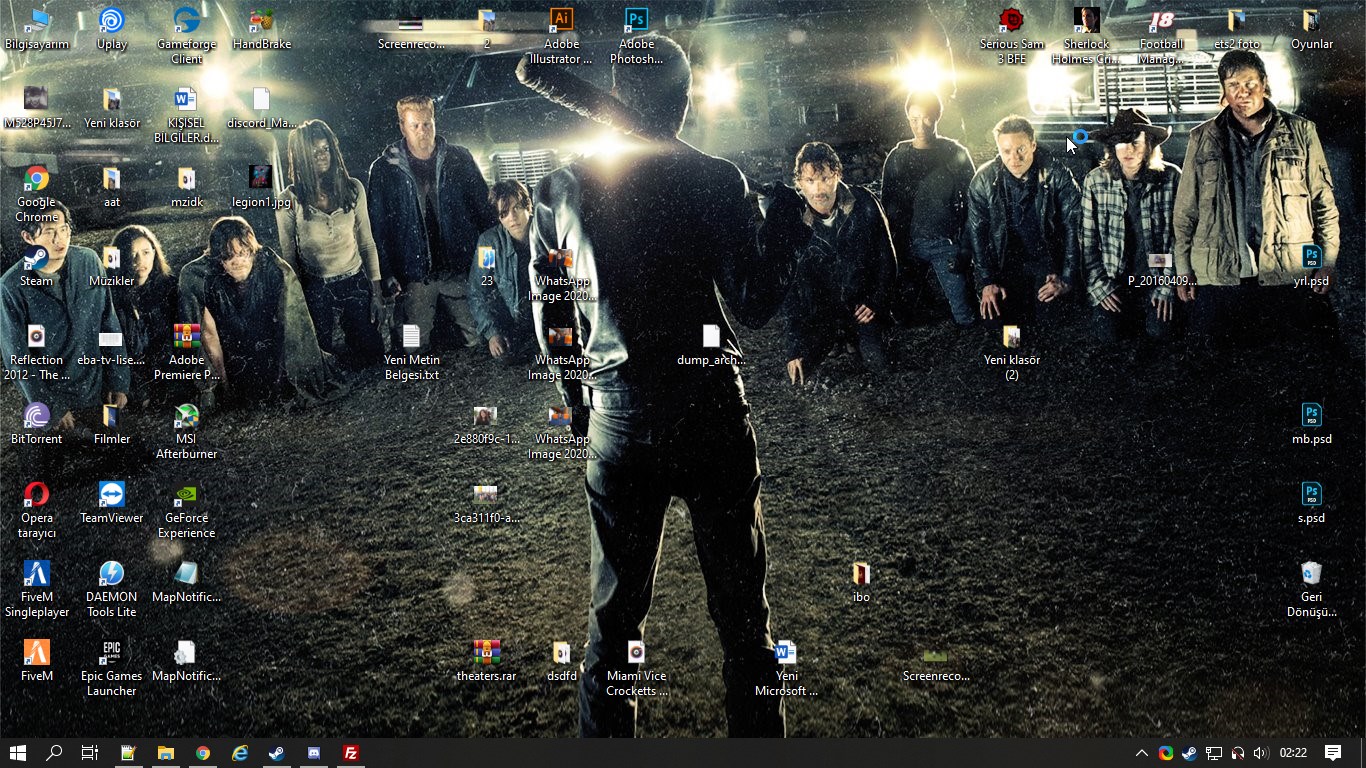This screenshot has width=1366, height=768.
Task: Select the dsdfd folder
Action: (562, 661)
